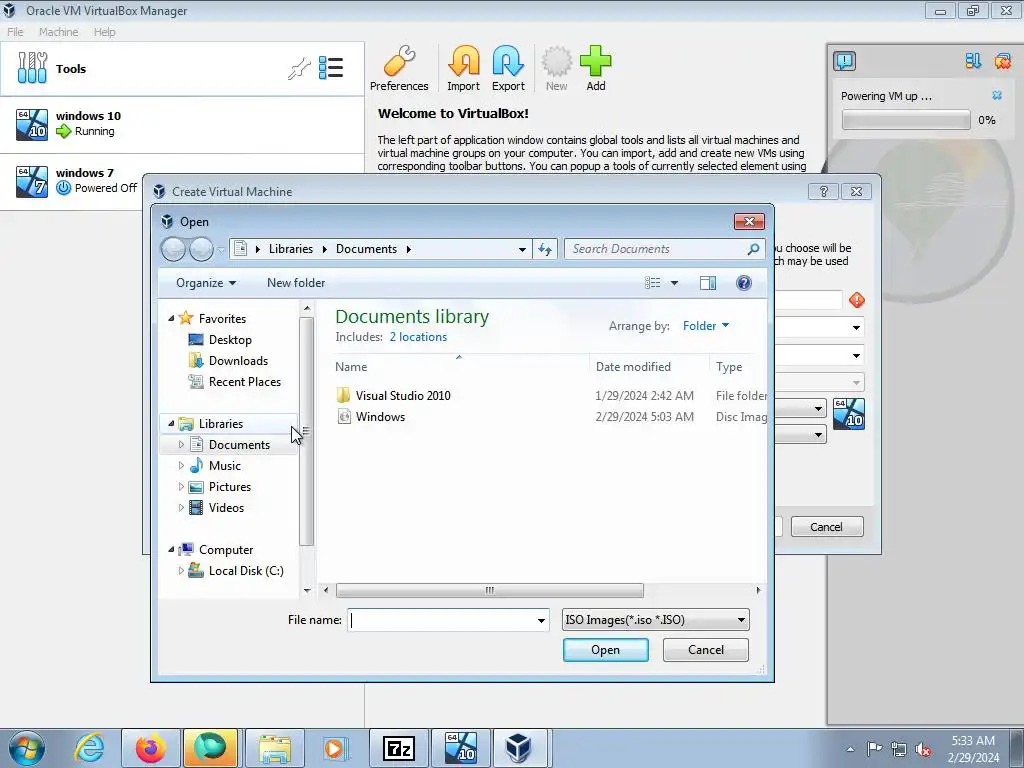Click the help icon in the Open dialog
Viewport: 1024px width, 768px height.
point(743,283)
